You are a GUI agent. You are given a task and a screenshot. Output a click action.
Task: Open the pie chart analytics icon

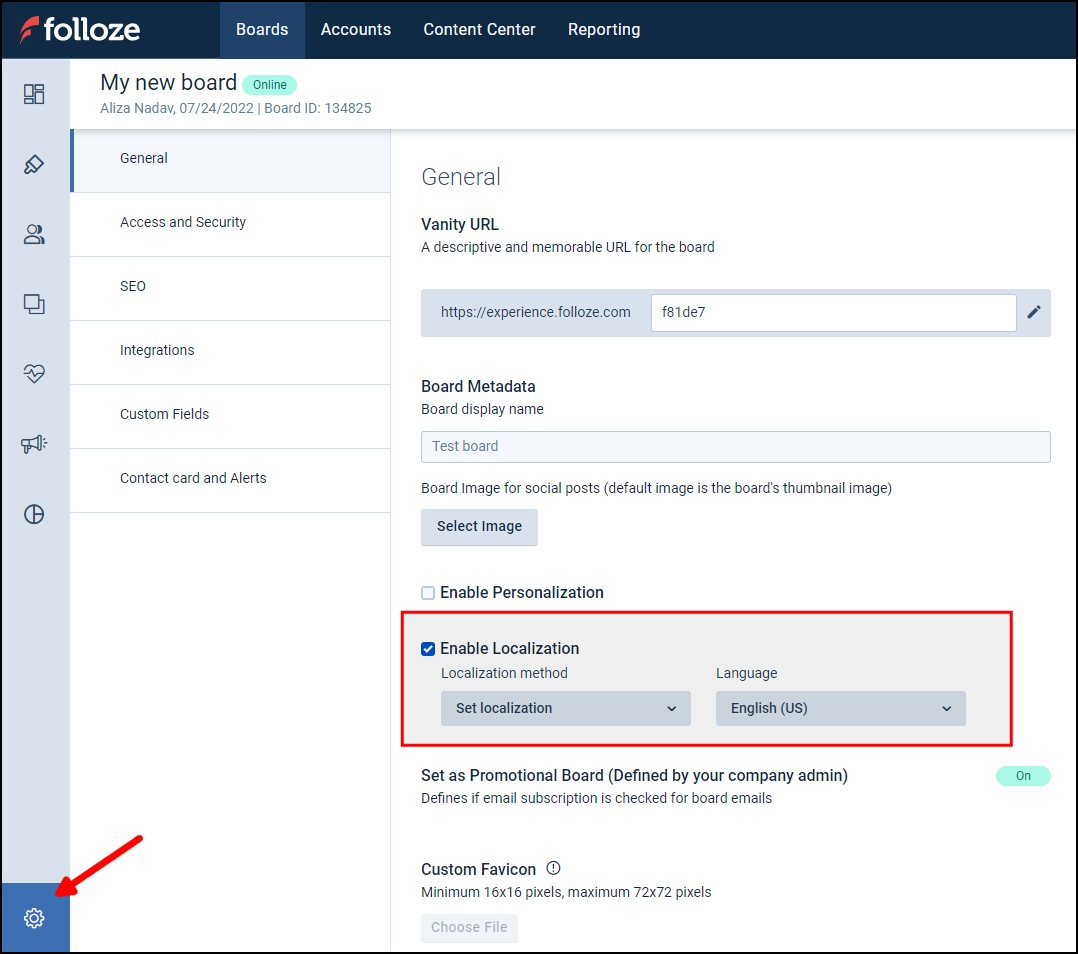[x=34, y=514]
